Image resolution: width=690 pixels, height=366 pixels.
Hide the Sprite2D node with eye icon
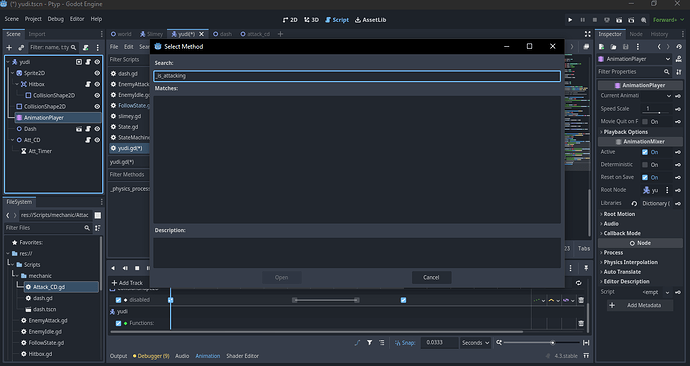coord(97,73)
